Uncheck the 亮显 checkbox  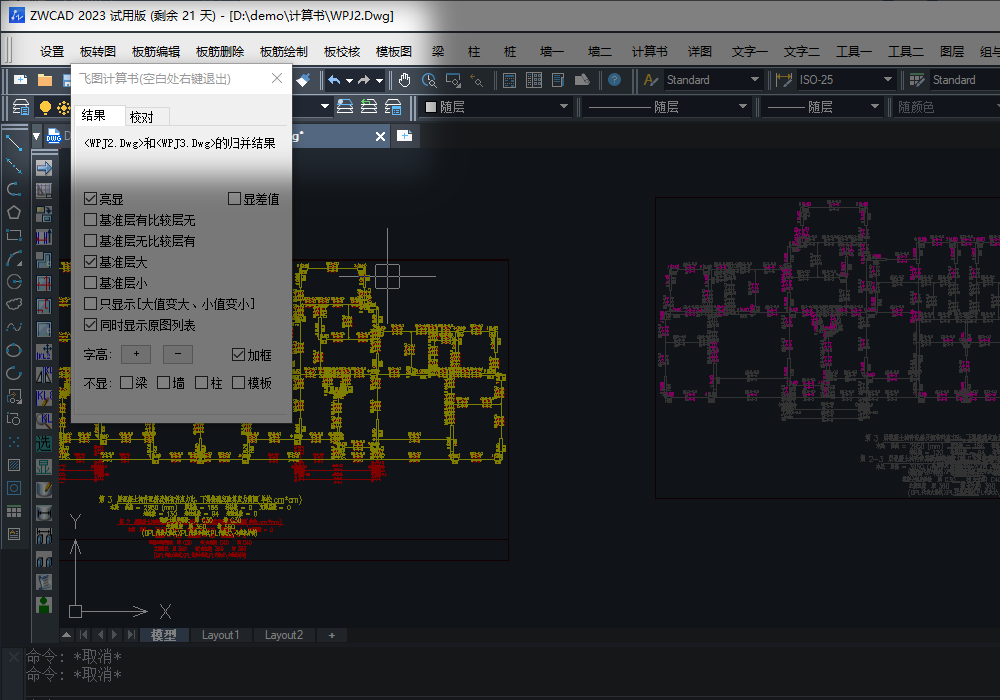click(x=91, y=199)
